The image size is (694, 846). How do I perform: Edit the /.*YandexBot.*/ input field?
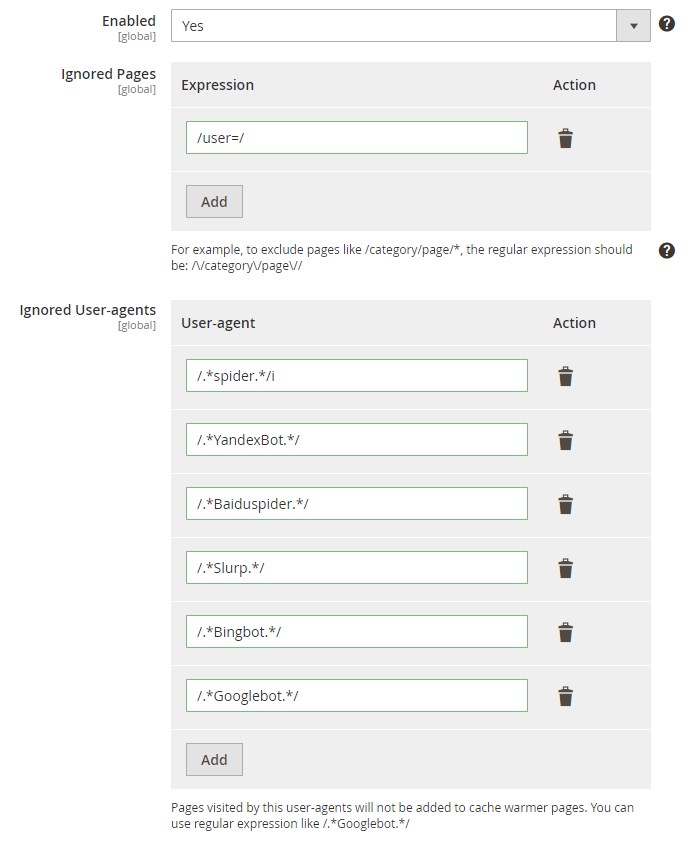pyautogui.click(x=357, y=439)
